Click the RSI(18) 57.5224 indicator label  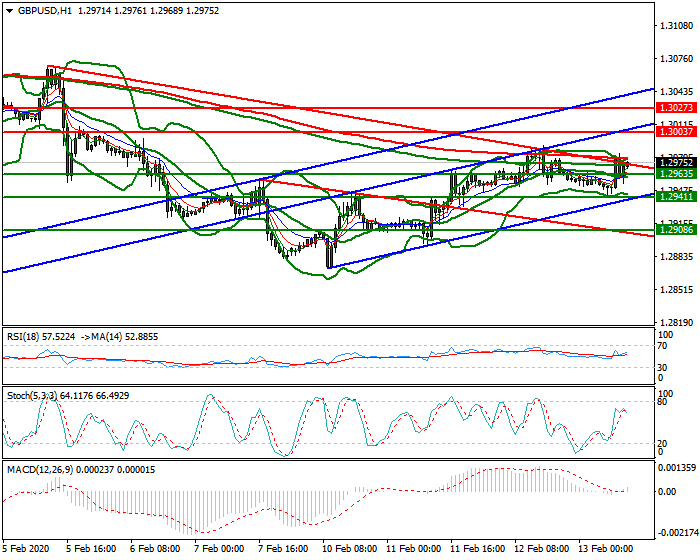point(41,337)
